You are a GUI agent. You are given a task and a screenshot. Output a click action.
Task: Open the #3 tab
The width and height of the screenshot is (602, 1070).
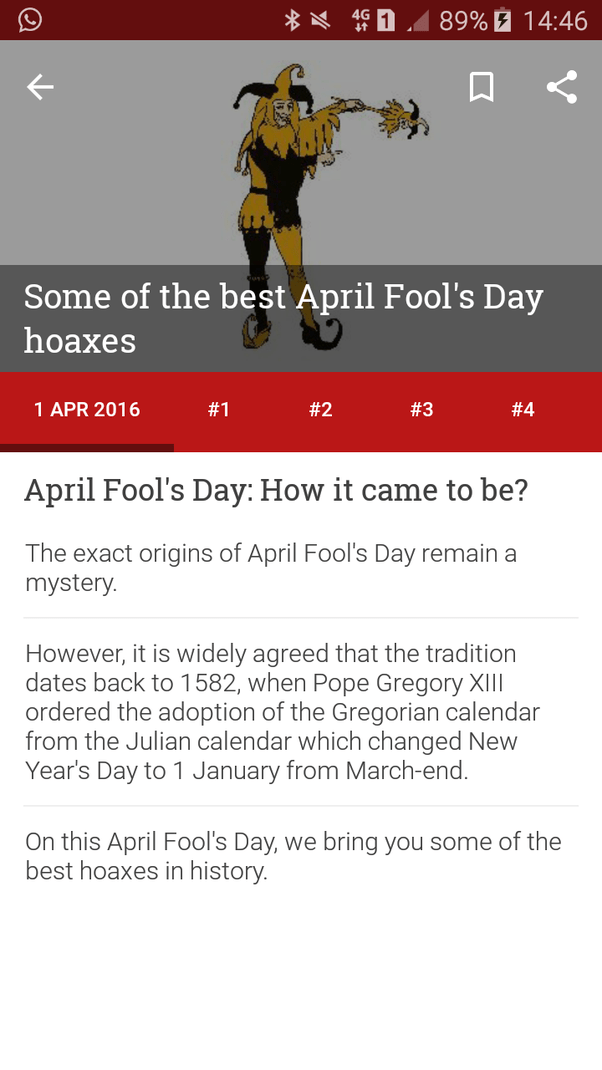click(x=422, y=409)
